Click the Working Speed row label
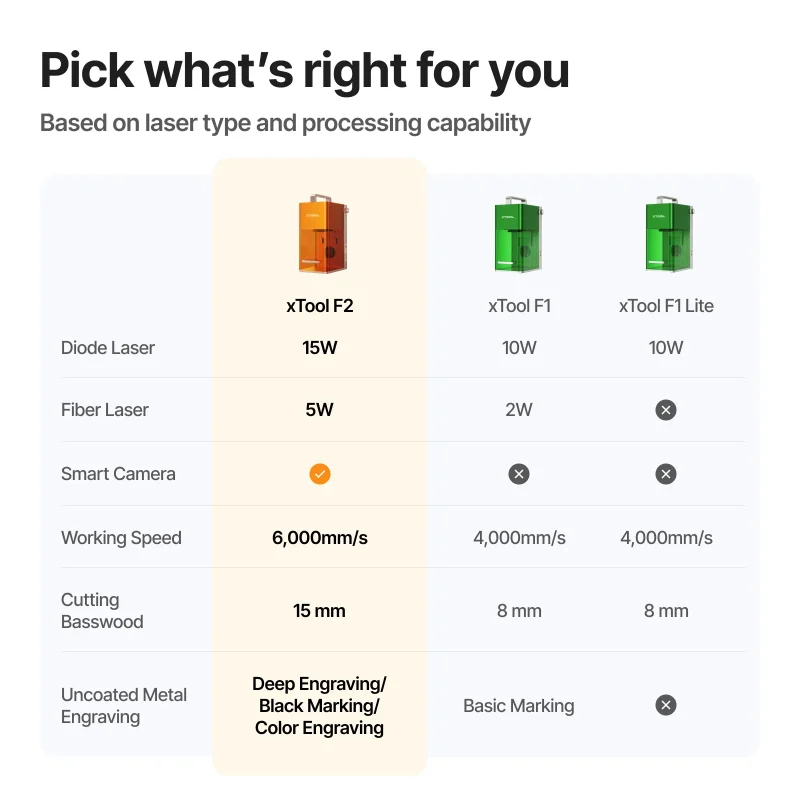Screen dimensions: 800x800 (x=121, y=538)
